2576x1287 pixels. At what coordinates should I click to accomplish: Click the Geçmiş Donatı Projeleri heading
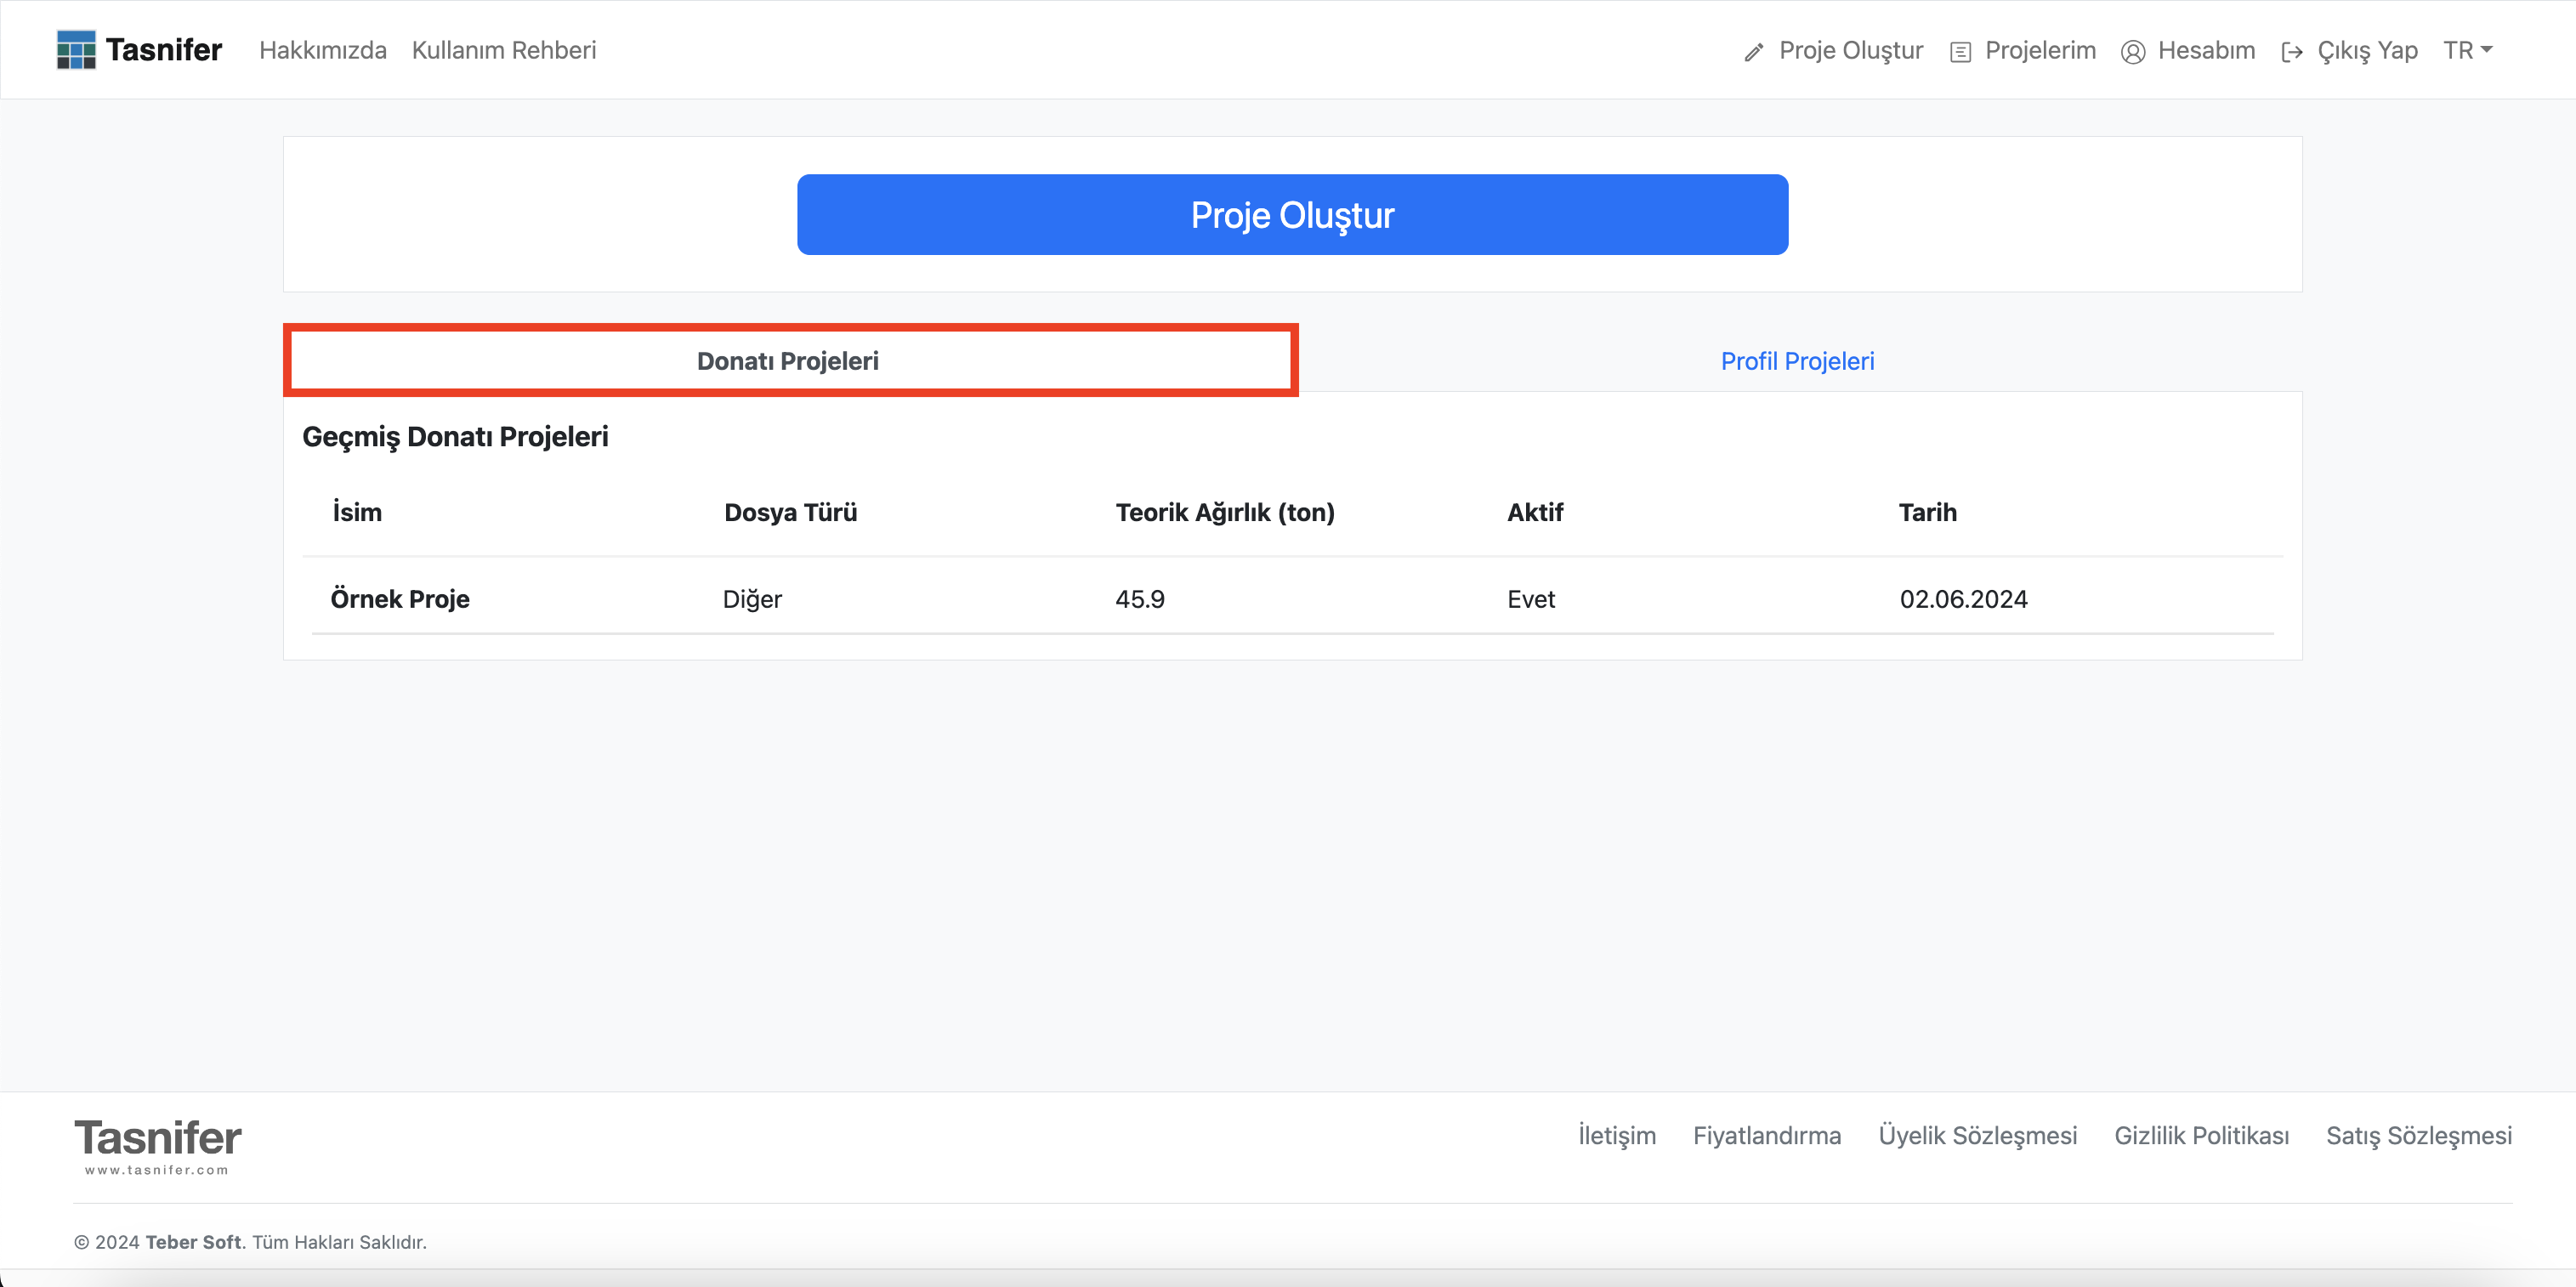[x=455, y=437]
